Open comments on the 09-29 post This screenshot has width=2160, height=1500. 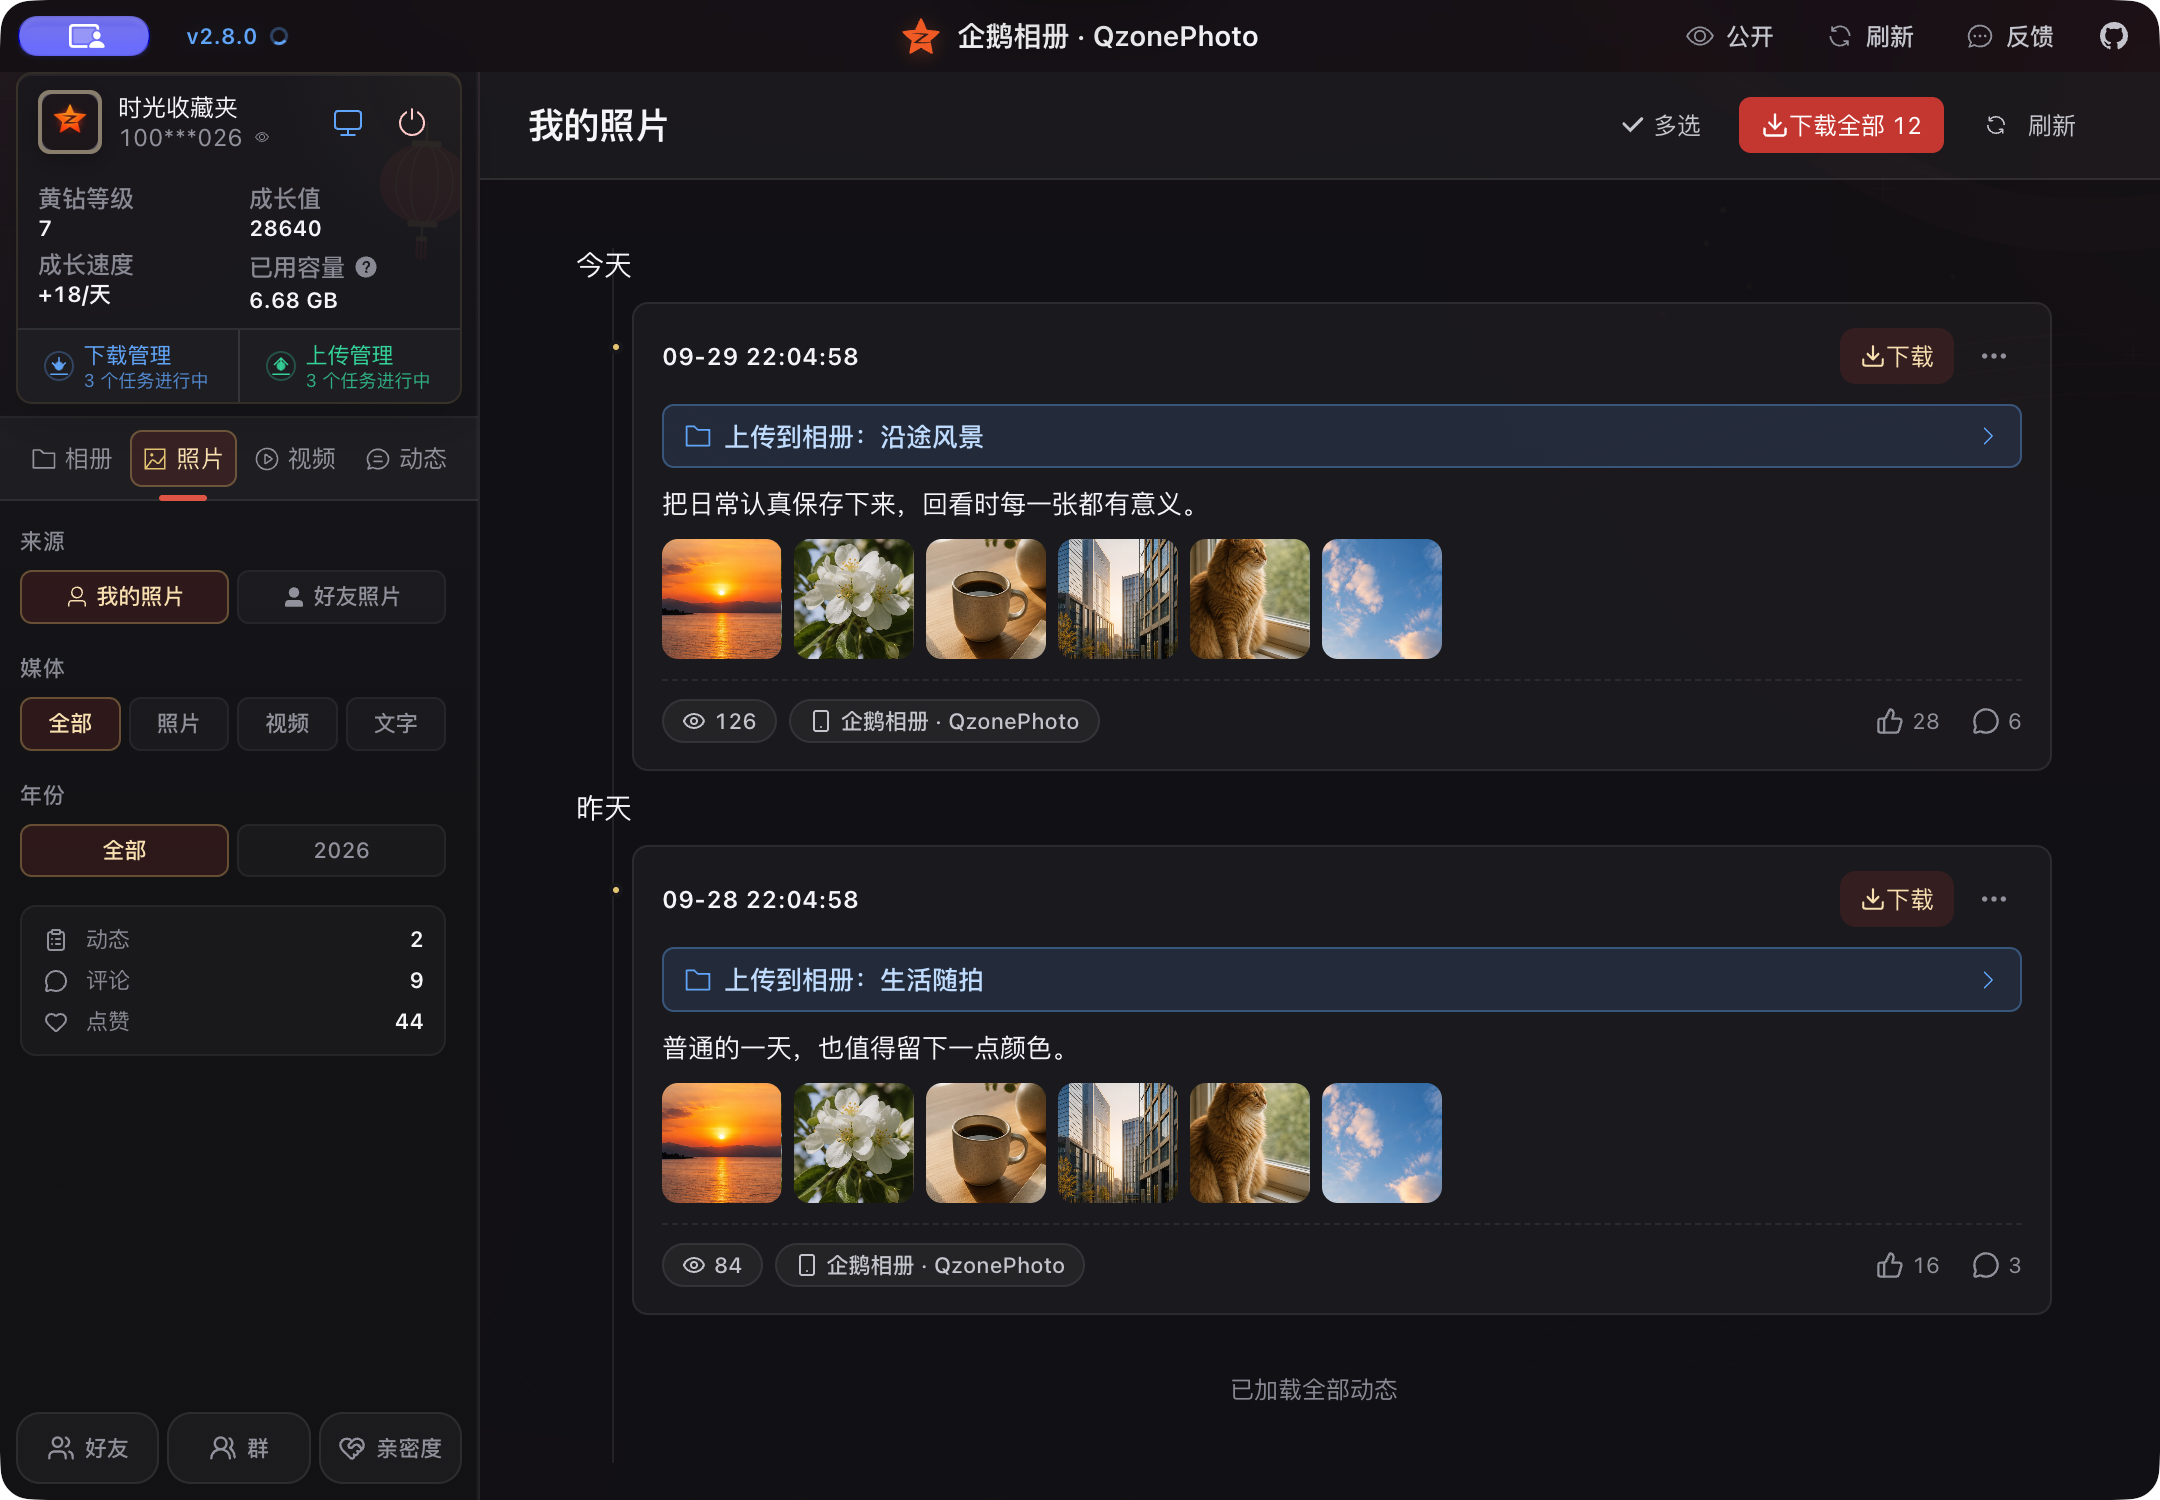(x=1996, y=721)
